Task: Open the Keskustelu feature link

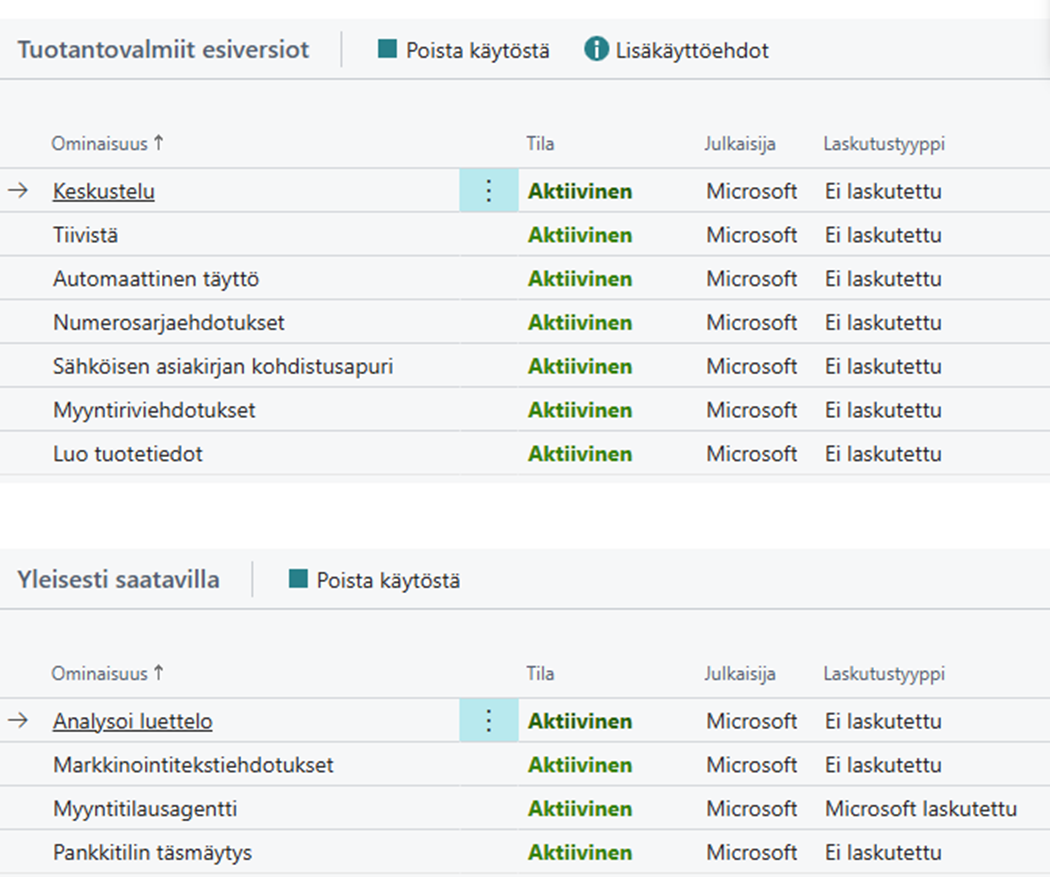Action: (104, 191)
